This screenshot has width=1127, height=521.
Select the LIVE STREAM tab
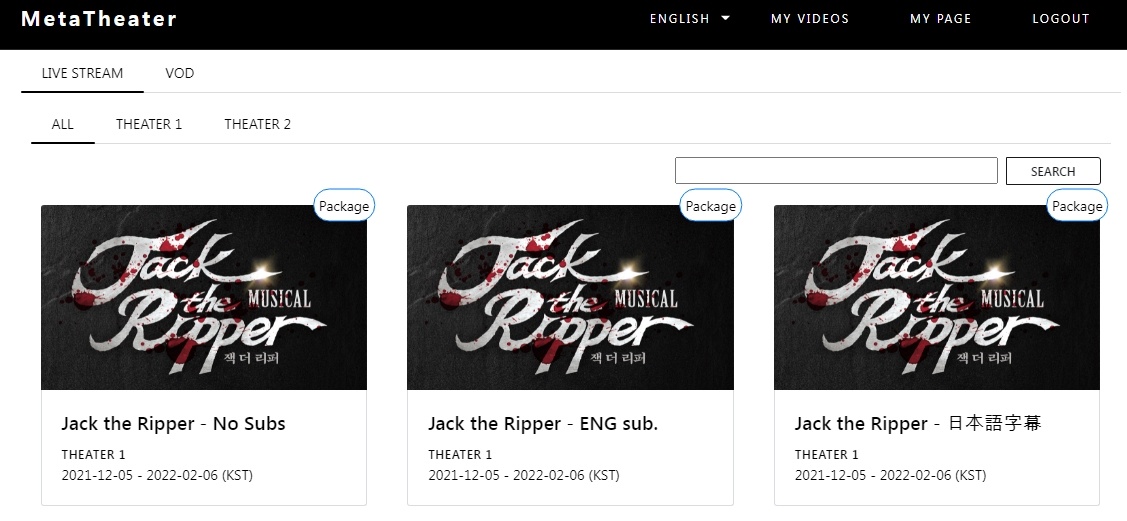tap(82, 73)
